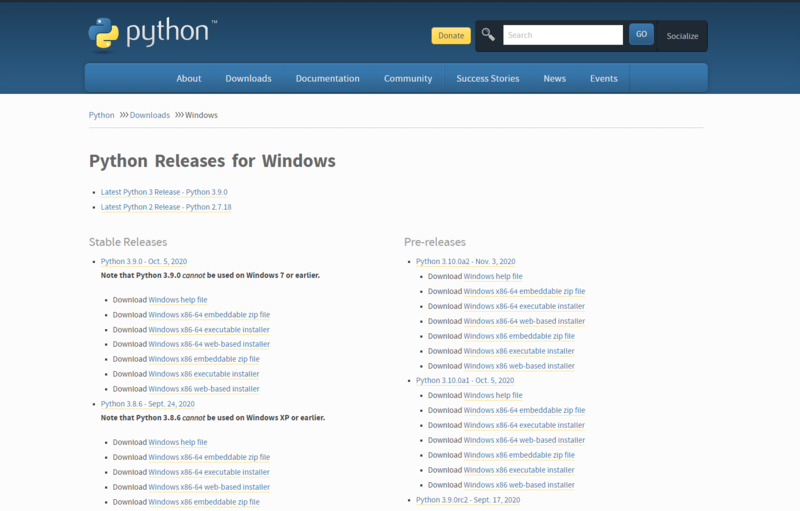Download Python 3.10.0a1 x86-64 web-based installer
The image size is (800, 511).
coord(524,440)
